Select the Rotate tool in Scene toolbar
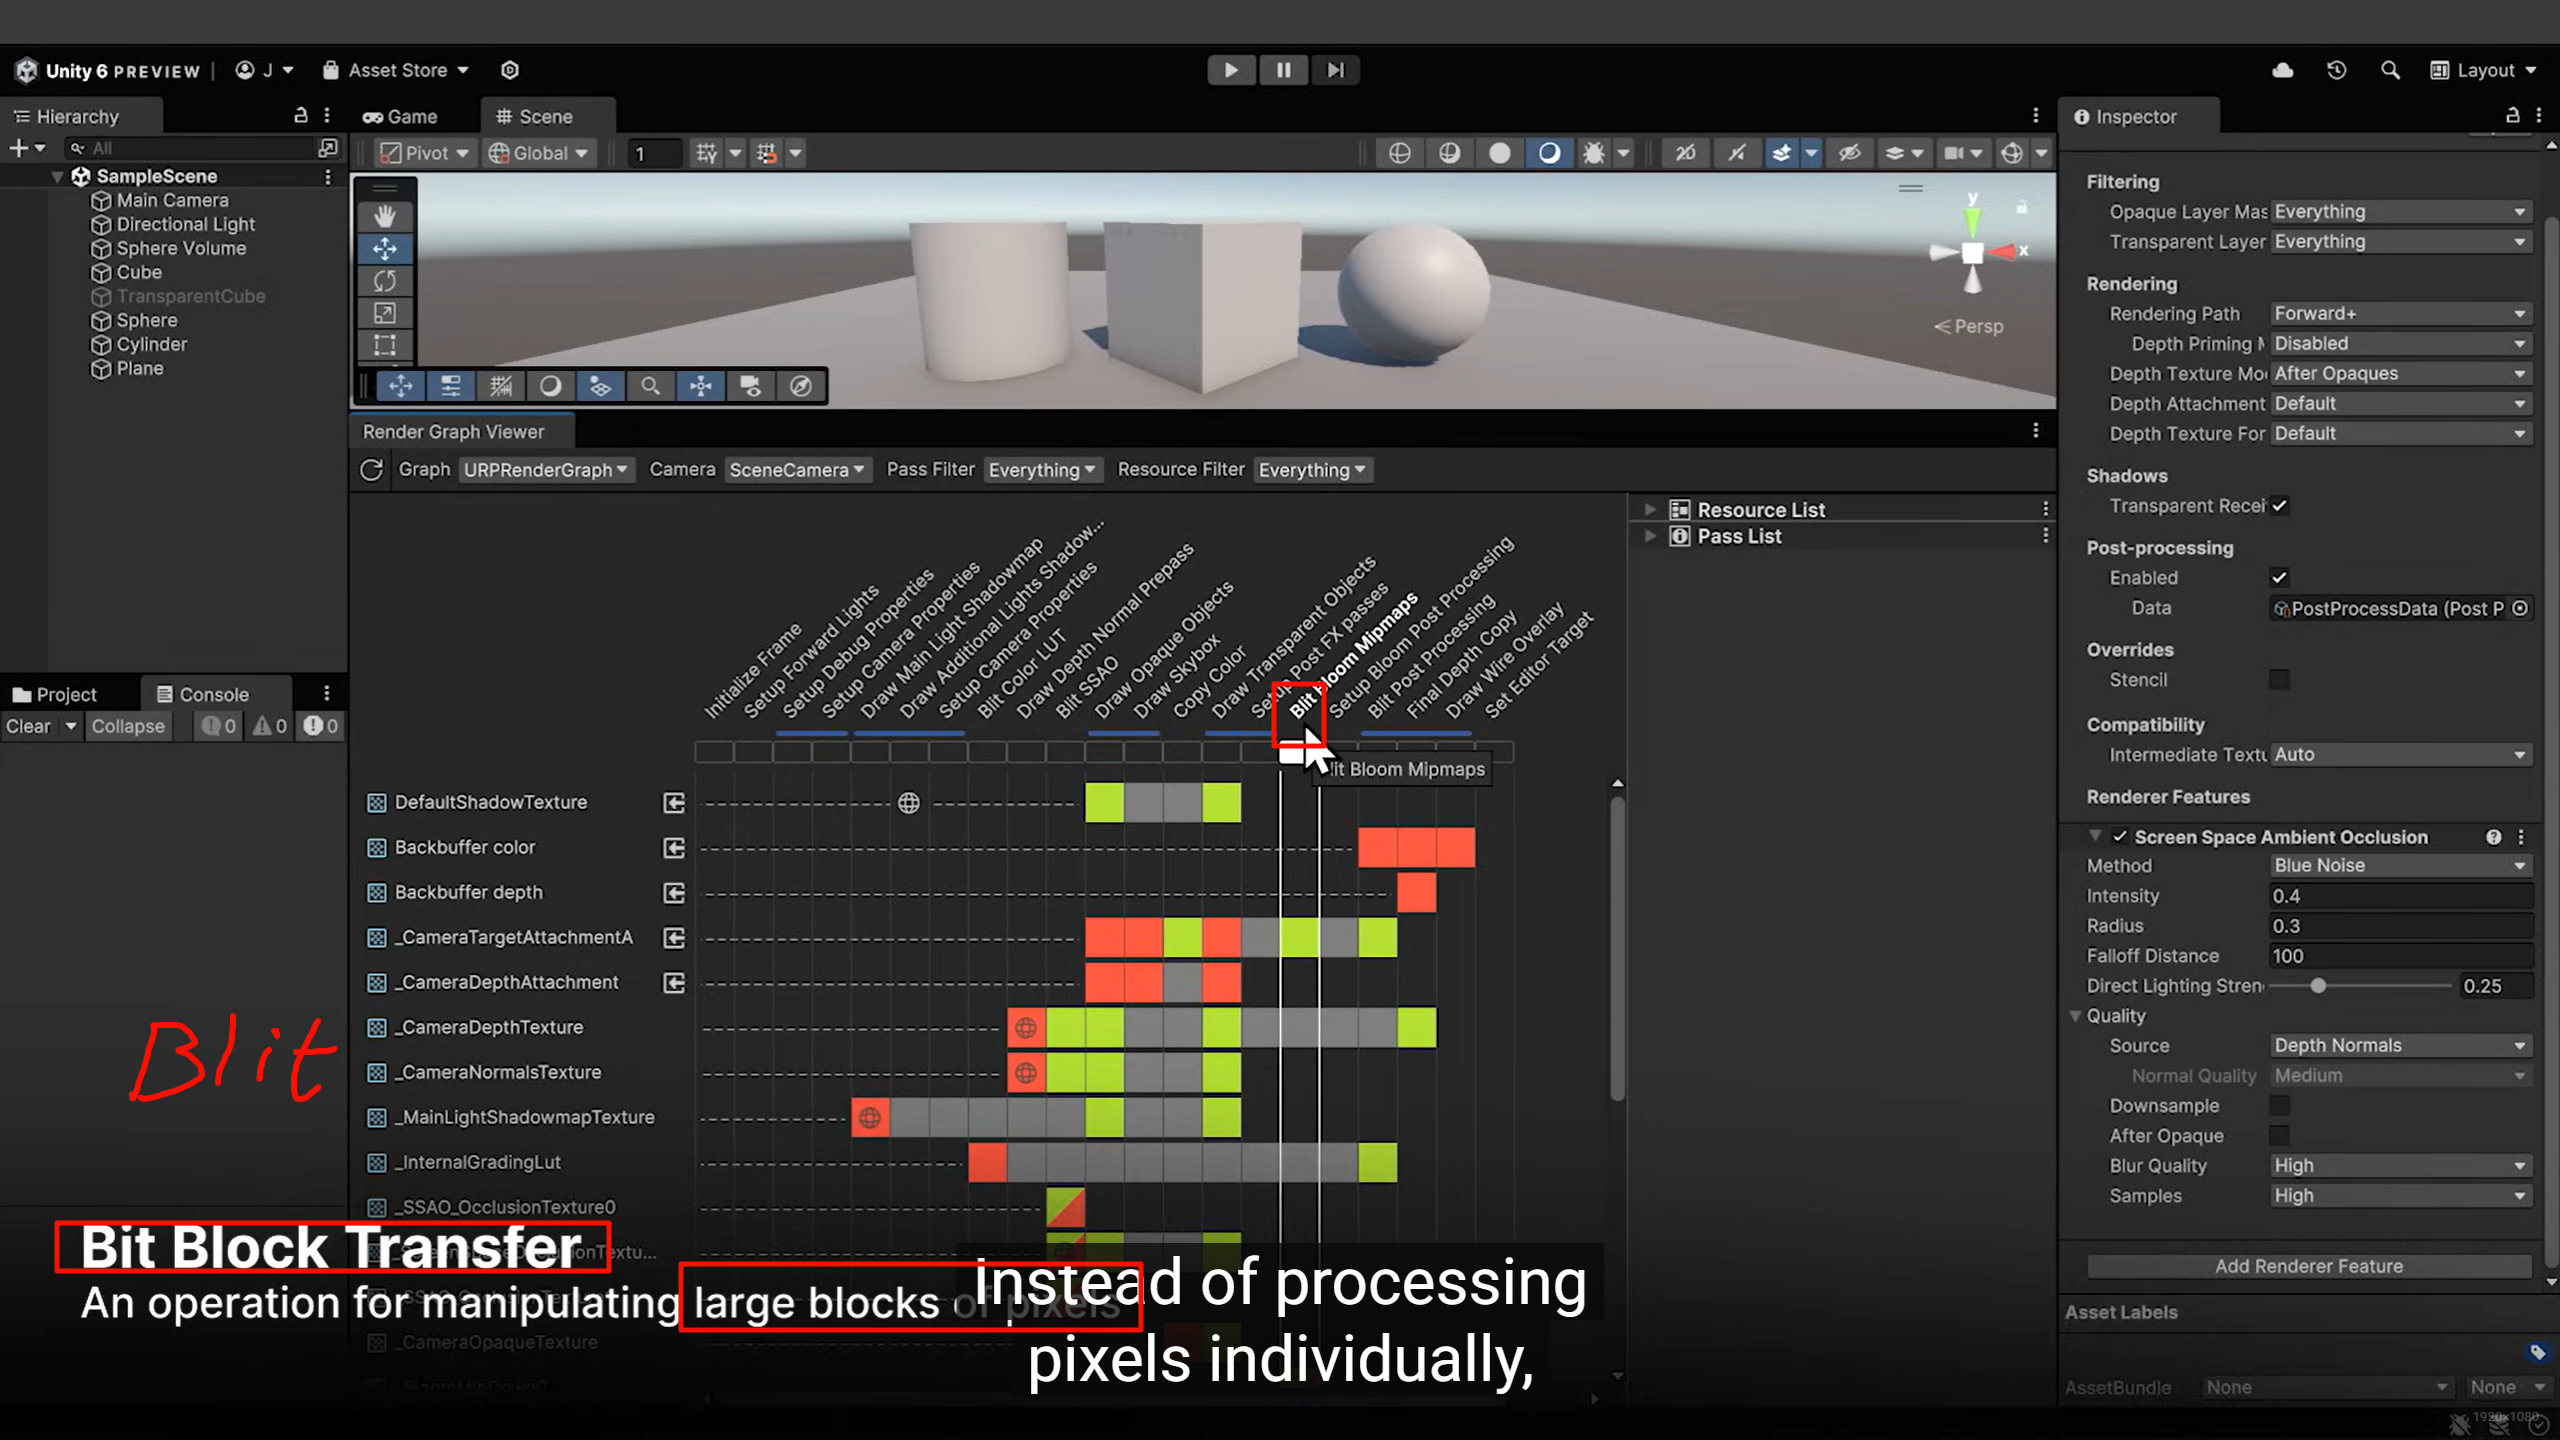This screenshot has width=2560, height=1440. coord(385,281)
